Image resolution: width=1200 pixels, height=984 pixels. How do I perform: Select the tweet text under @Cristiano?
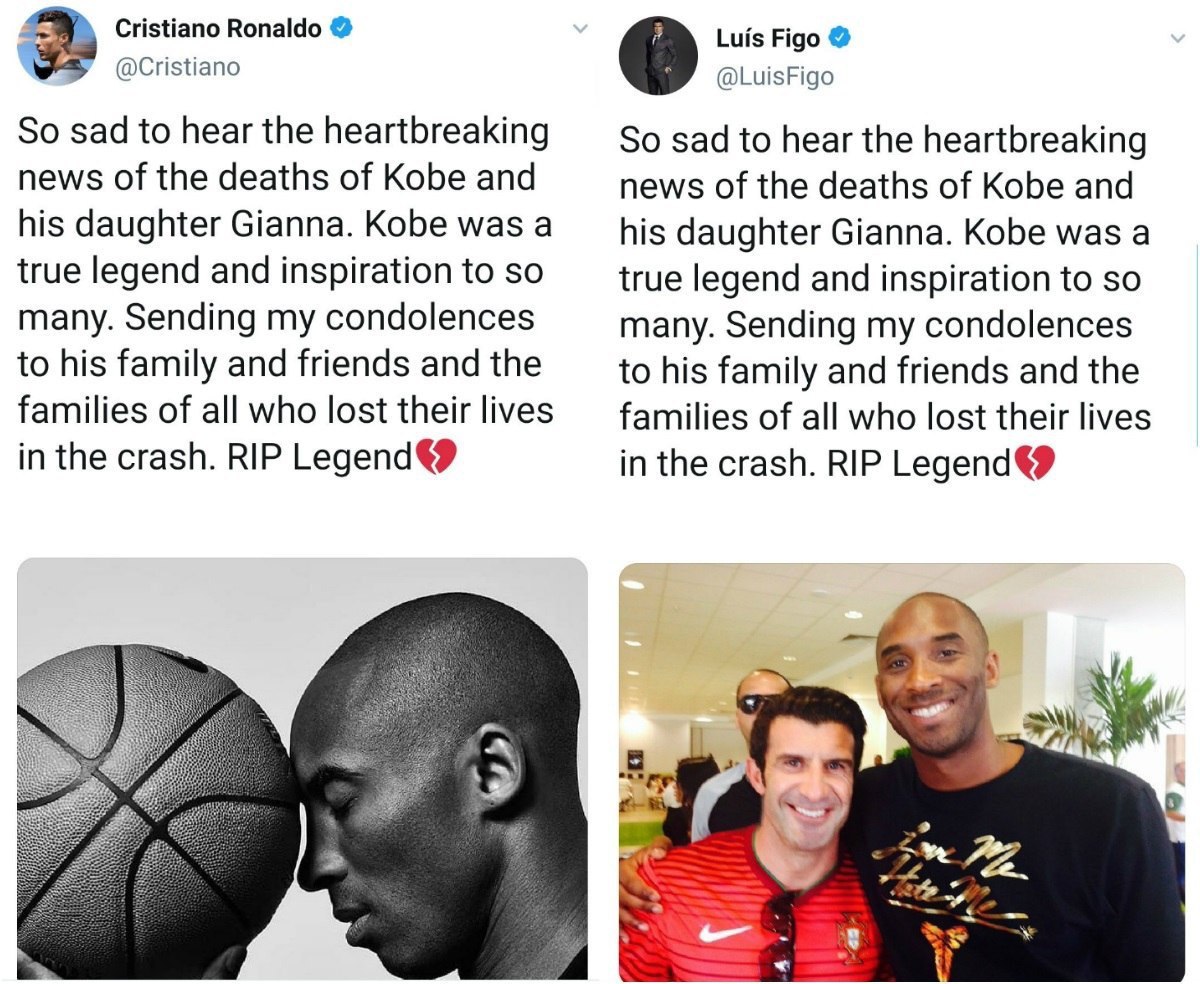click(x=285, y=294)
